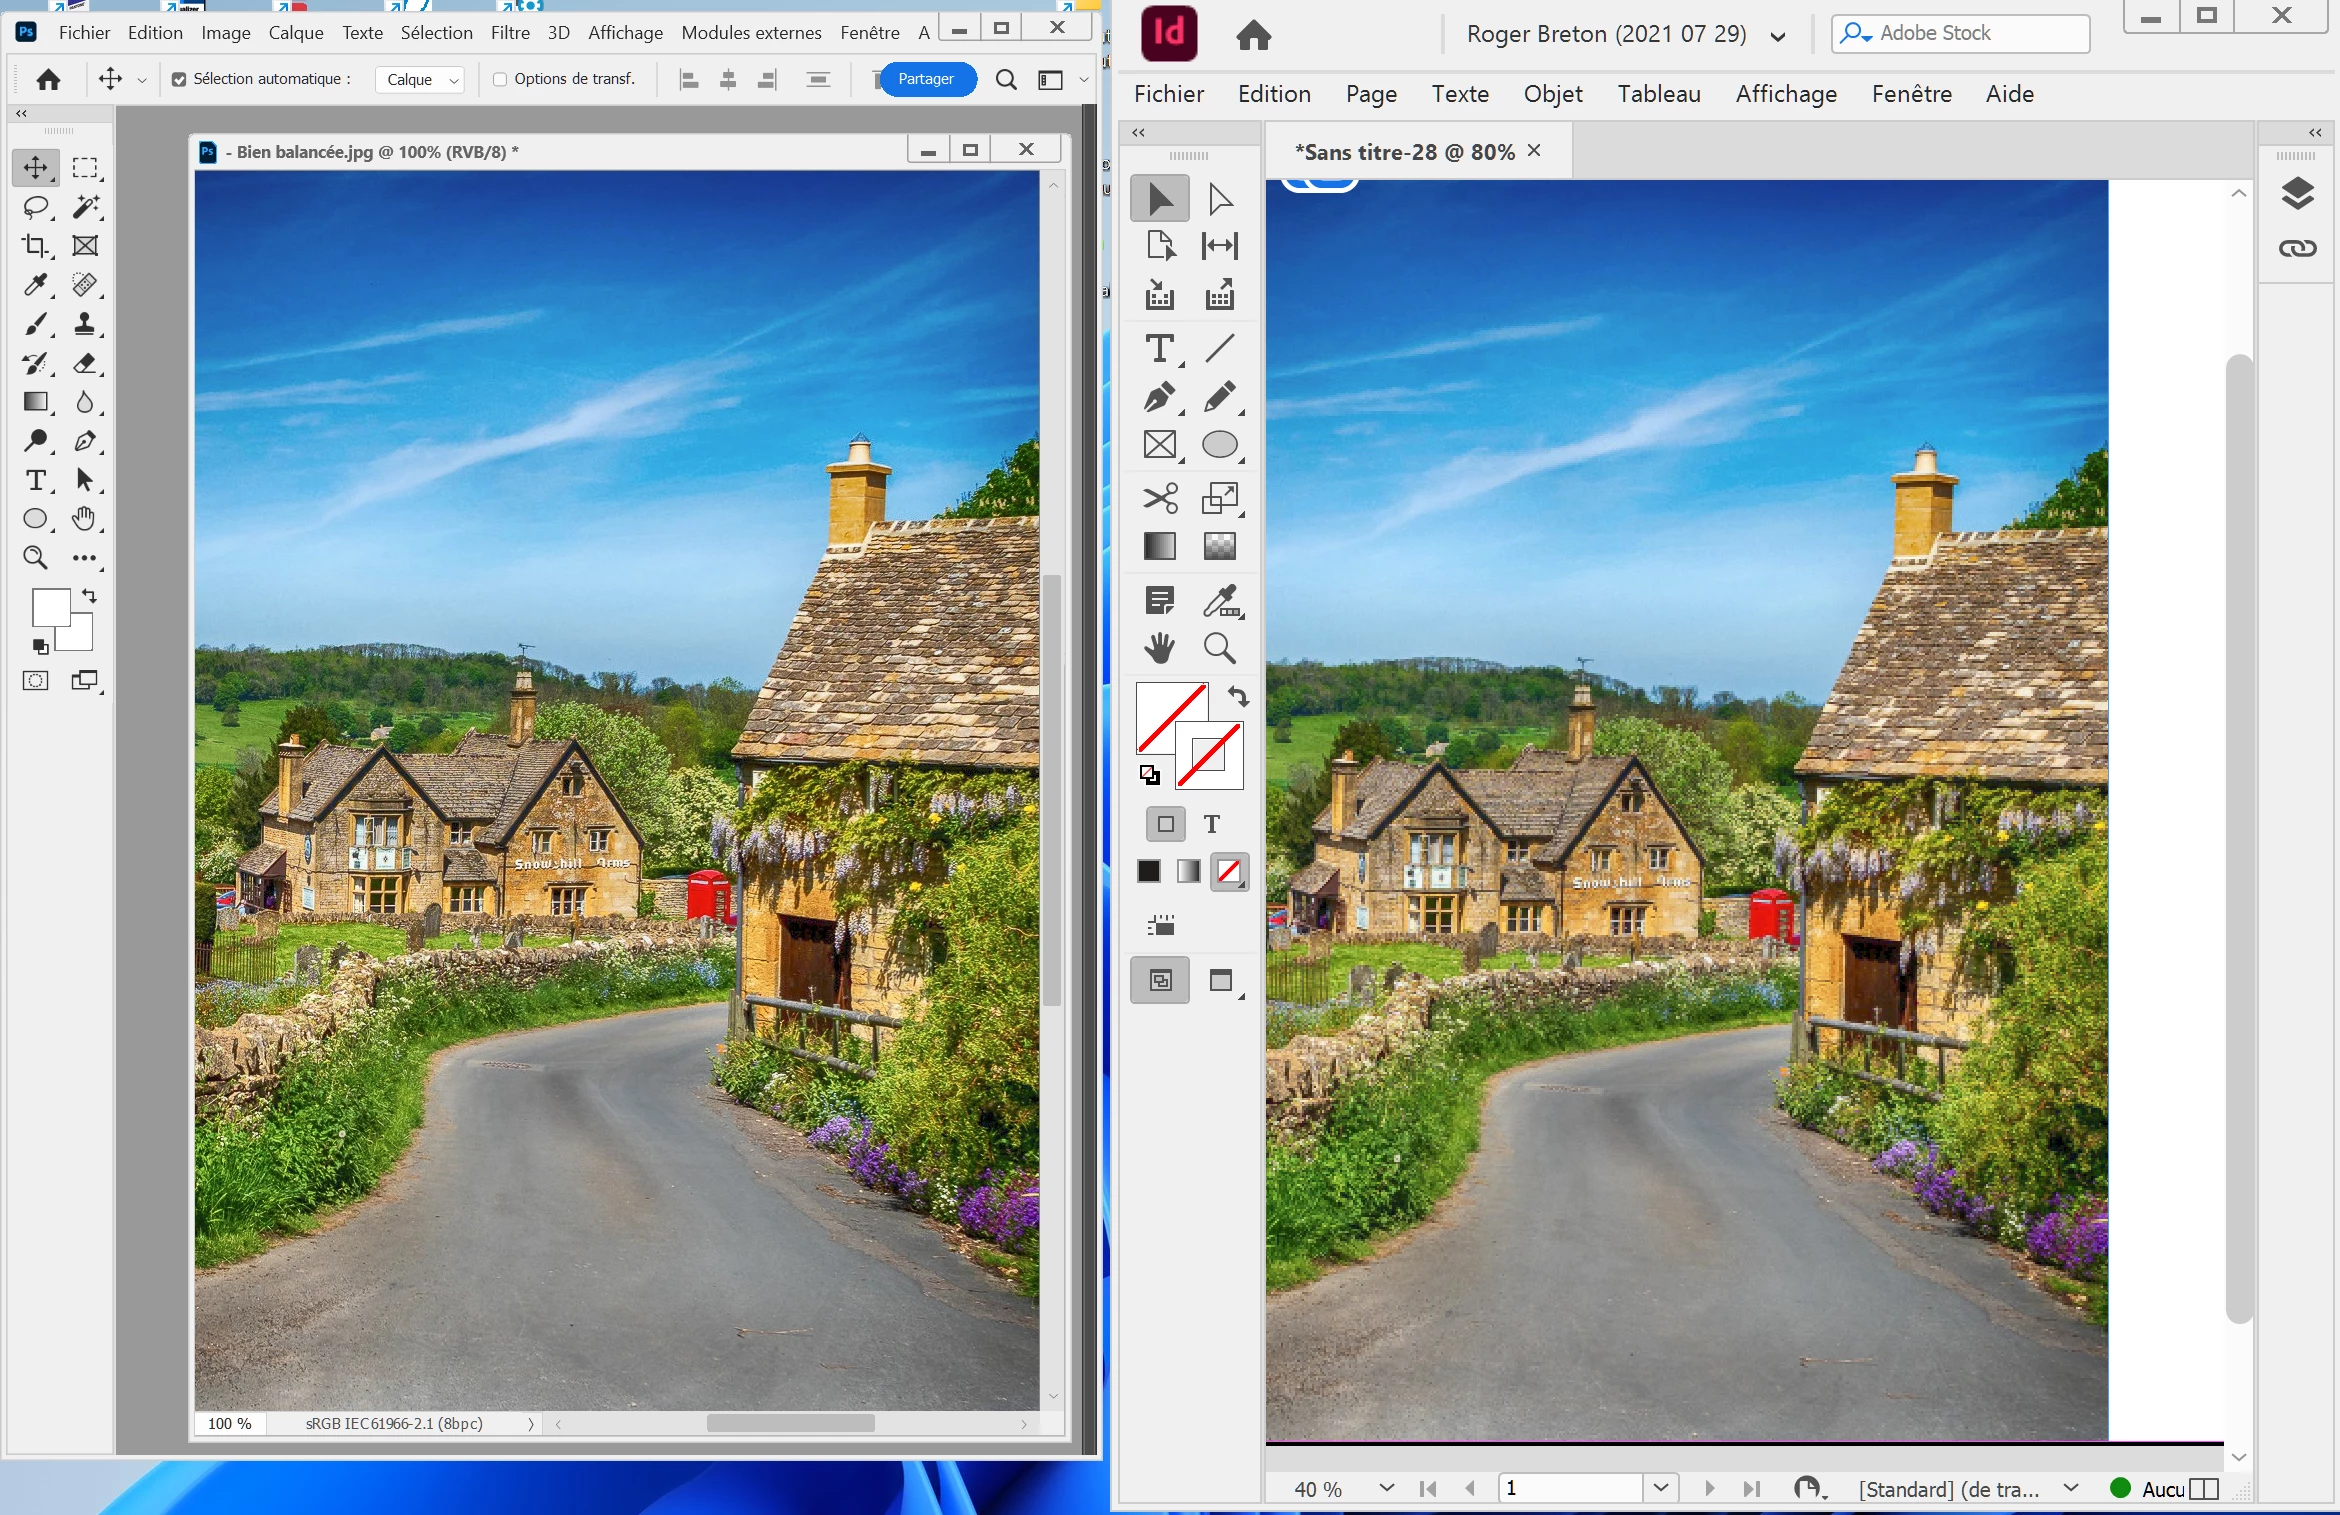Select the InDesign Eyedropper tool

click(x=1219, y=600)
